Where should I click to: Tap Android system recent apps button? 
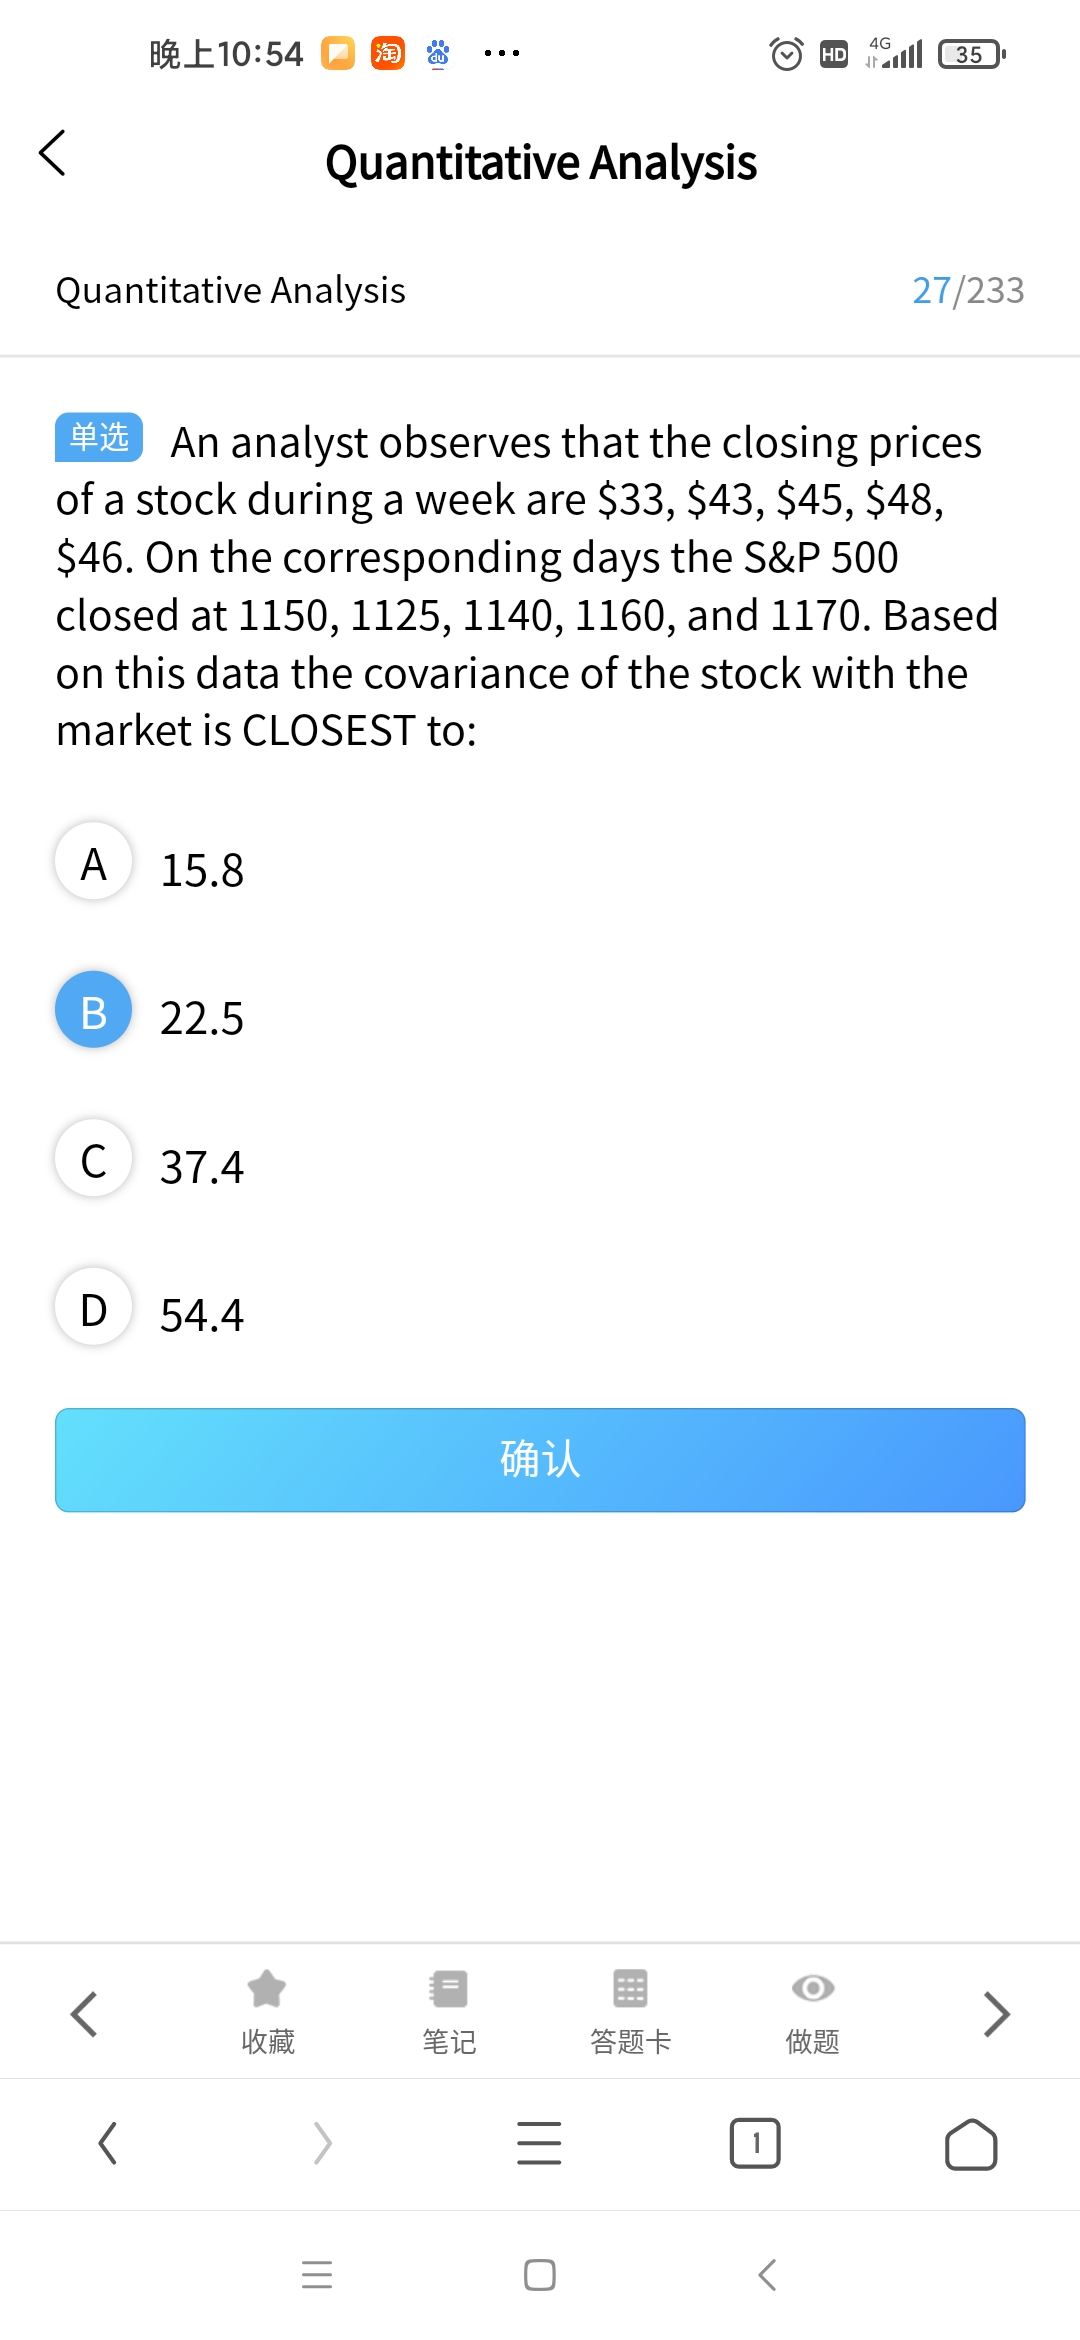click(x=317, y=2275)
